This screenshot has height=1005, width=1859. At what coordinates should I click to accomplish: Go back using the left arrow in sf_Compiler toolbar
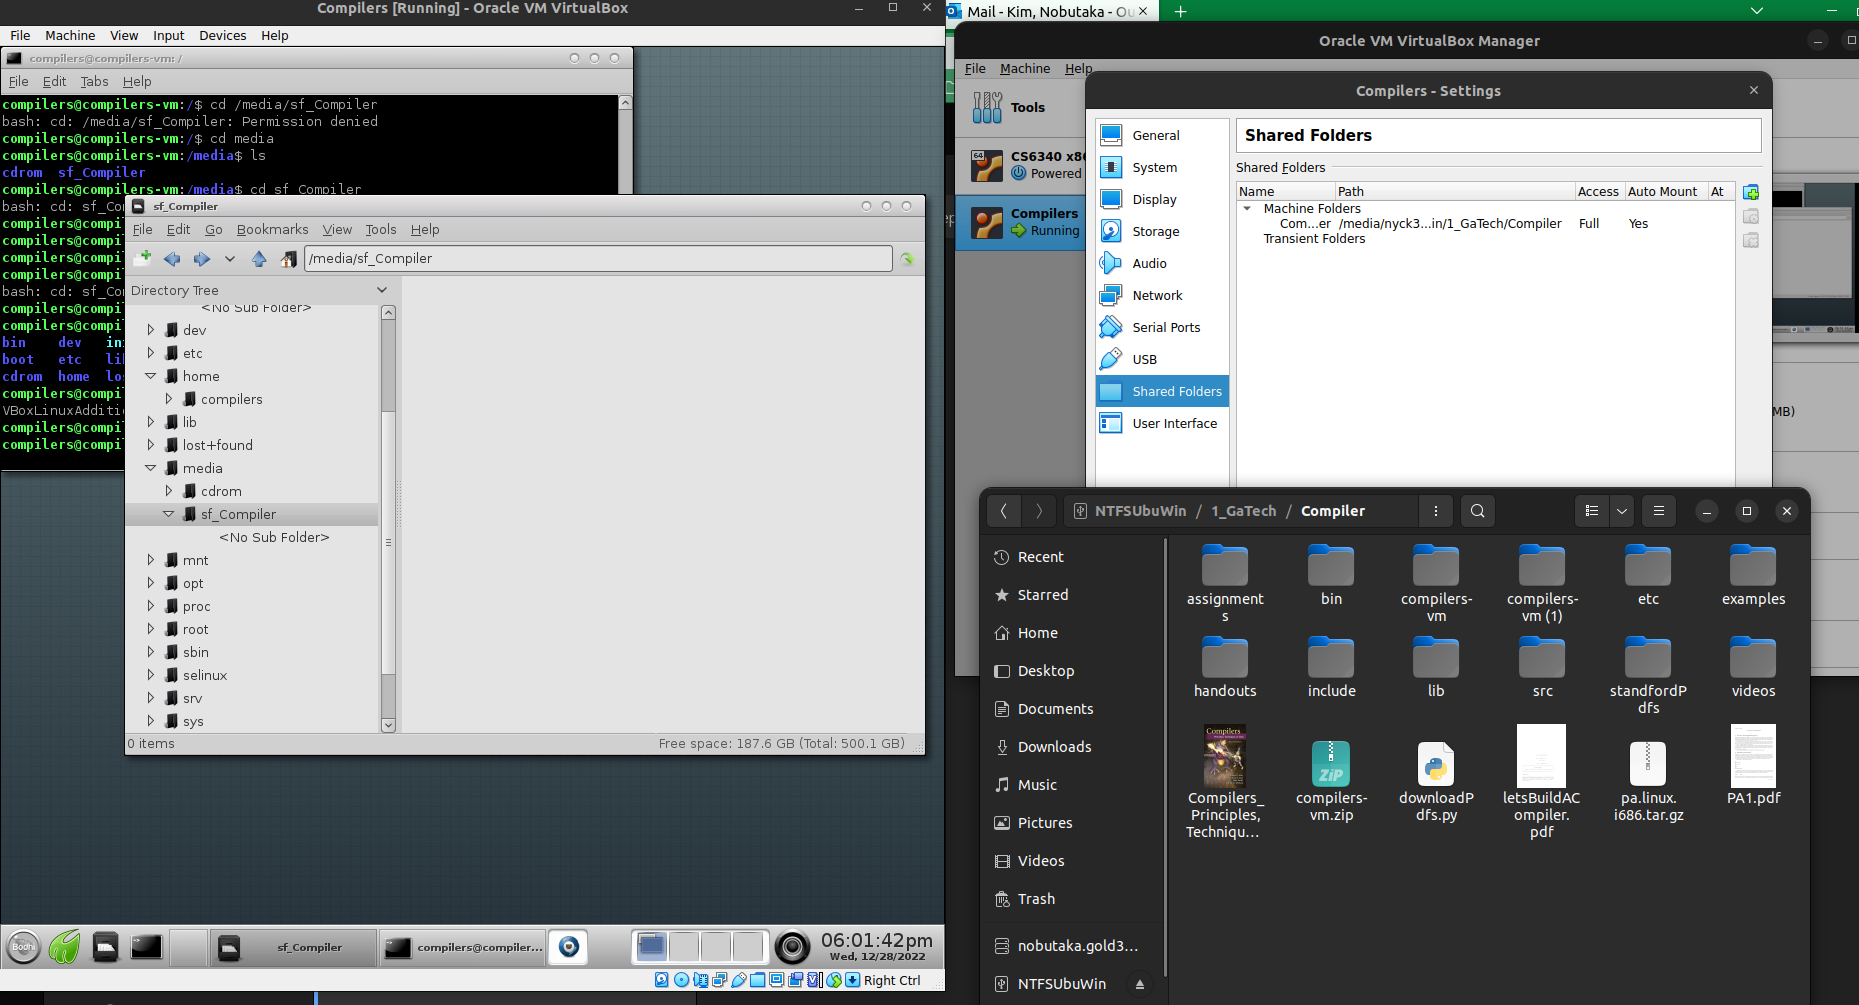point(172,259)
